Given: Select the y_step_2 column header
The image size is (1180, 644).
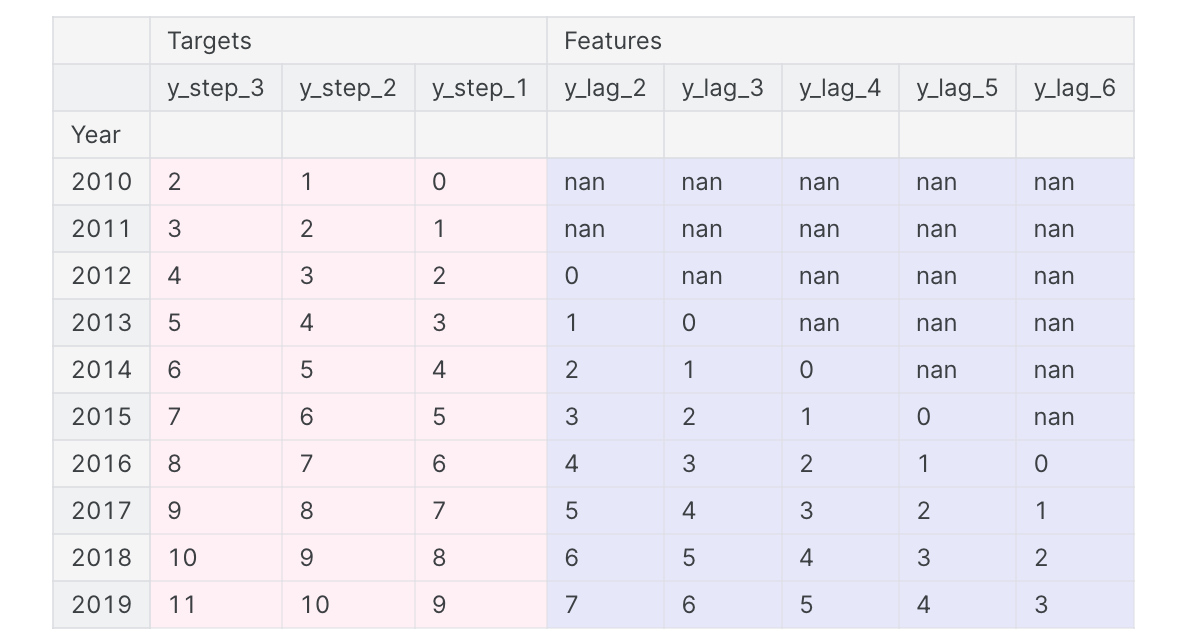Looking at the screenshot, I should pos(347,88).
